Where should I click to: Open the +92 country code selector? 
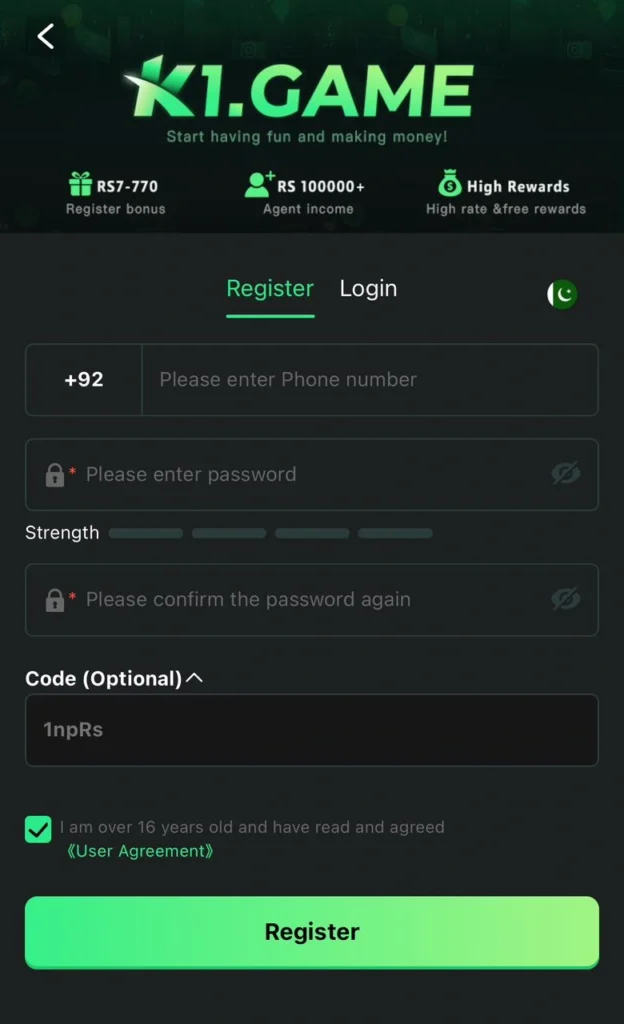click(84, 380)
